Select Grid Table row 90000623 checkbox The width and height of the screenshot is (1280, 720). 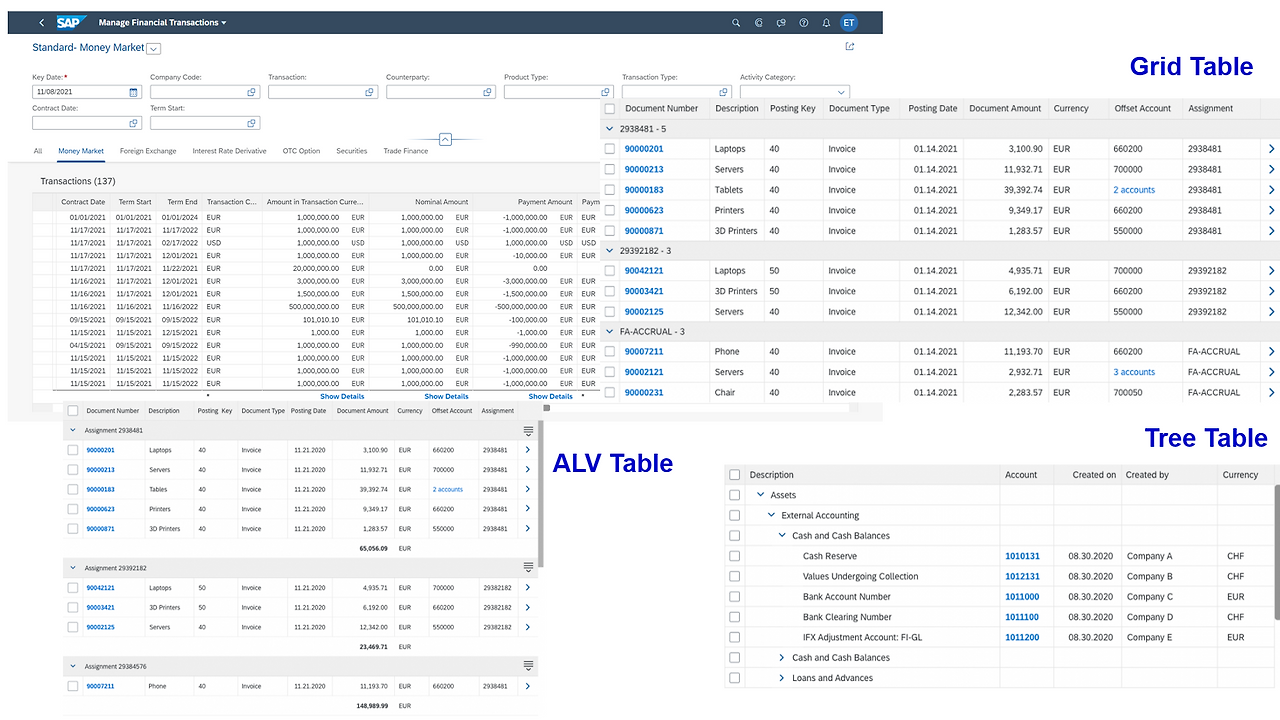(x=610, y=210)
